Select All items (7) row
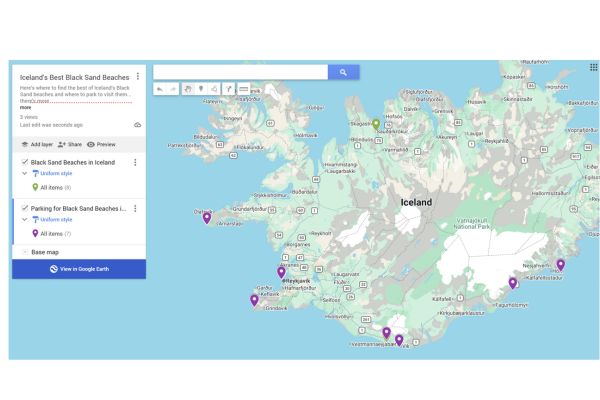Screen dimensions: 600x400 point(78,233)
